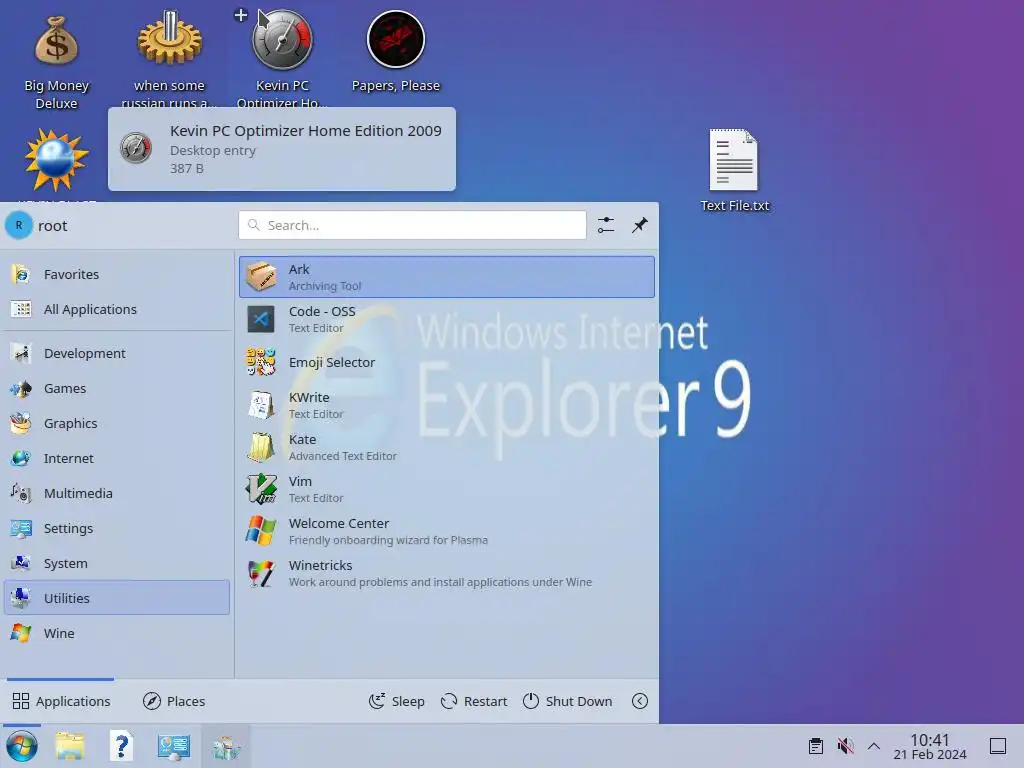Click the Restart button
Image resolution: width=1024 pixels, height=768 pixels.
point(474,701)
